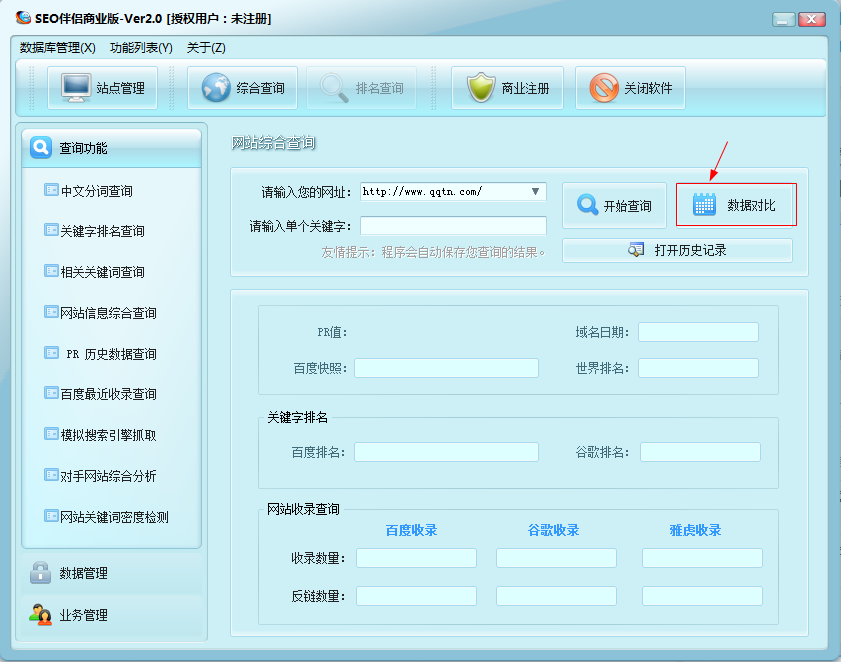The image size is (841, 662).
Task: Minimize the SEO伴侣 window
Action: pyautogui.click(x=784, y=19)
